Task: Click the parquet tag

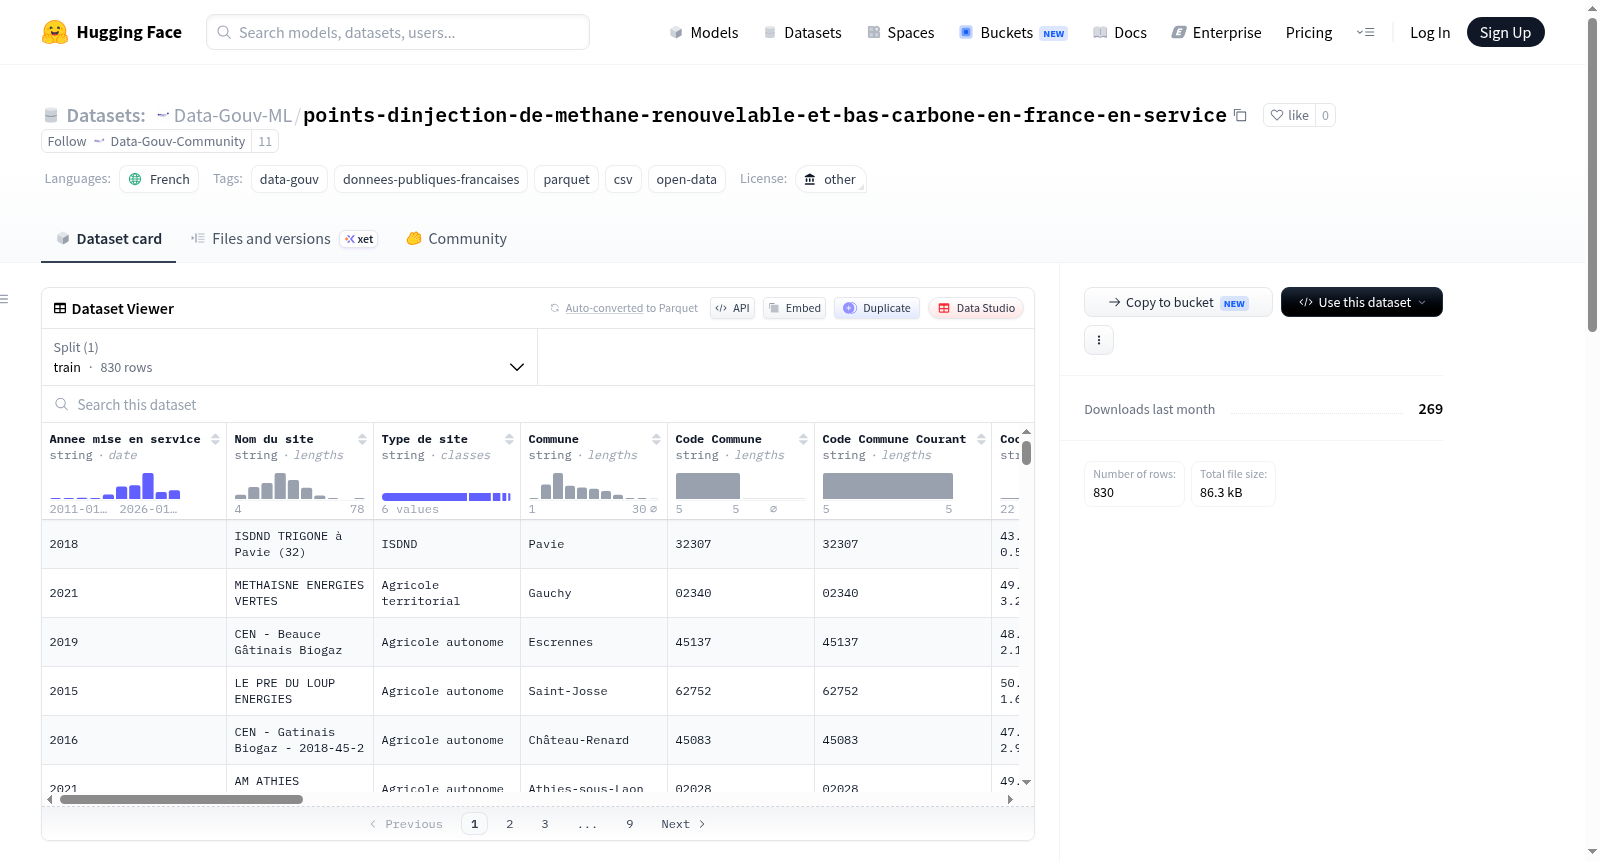Action: [x=566, y=179]
